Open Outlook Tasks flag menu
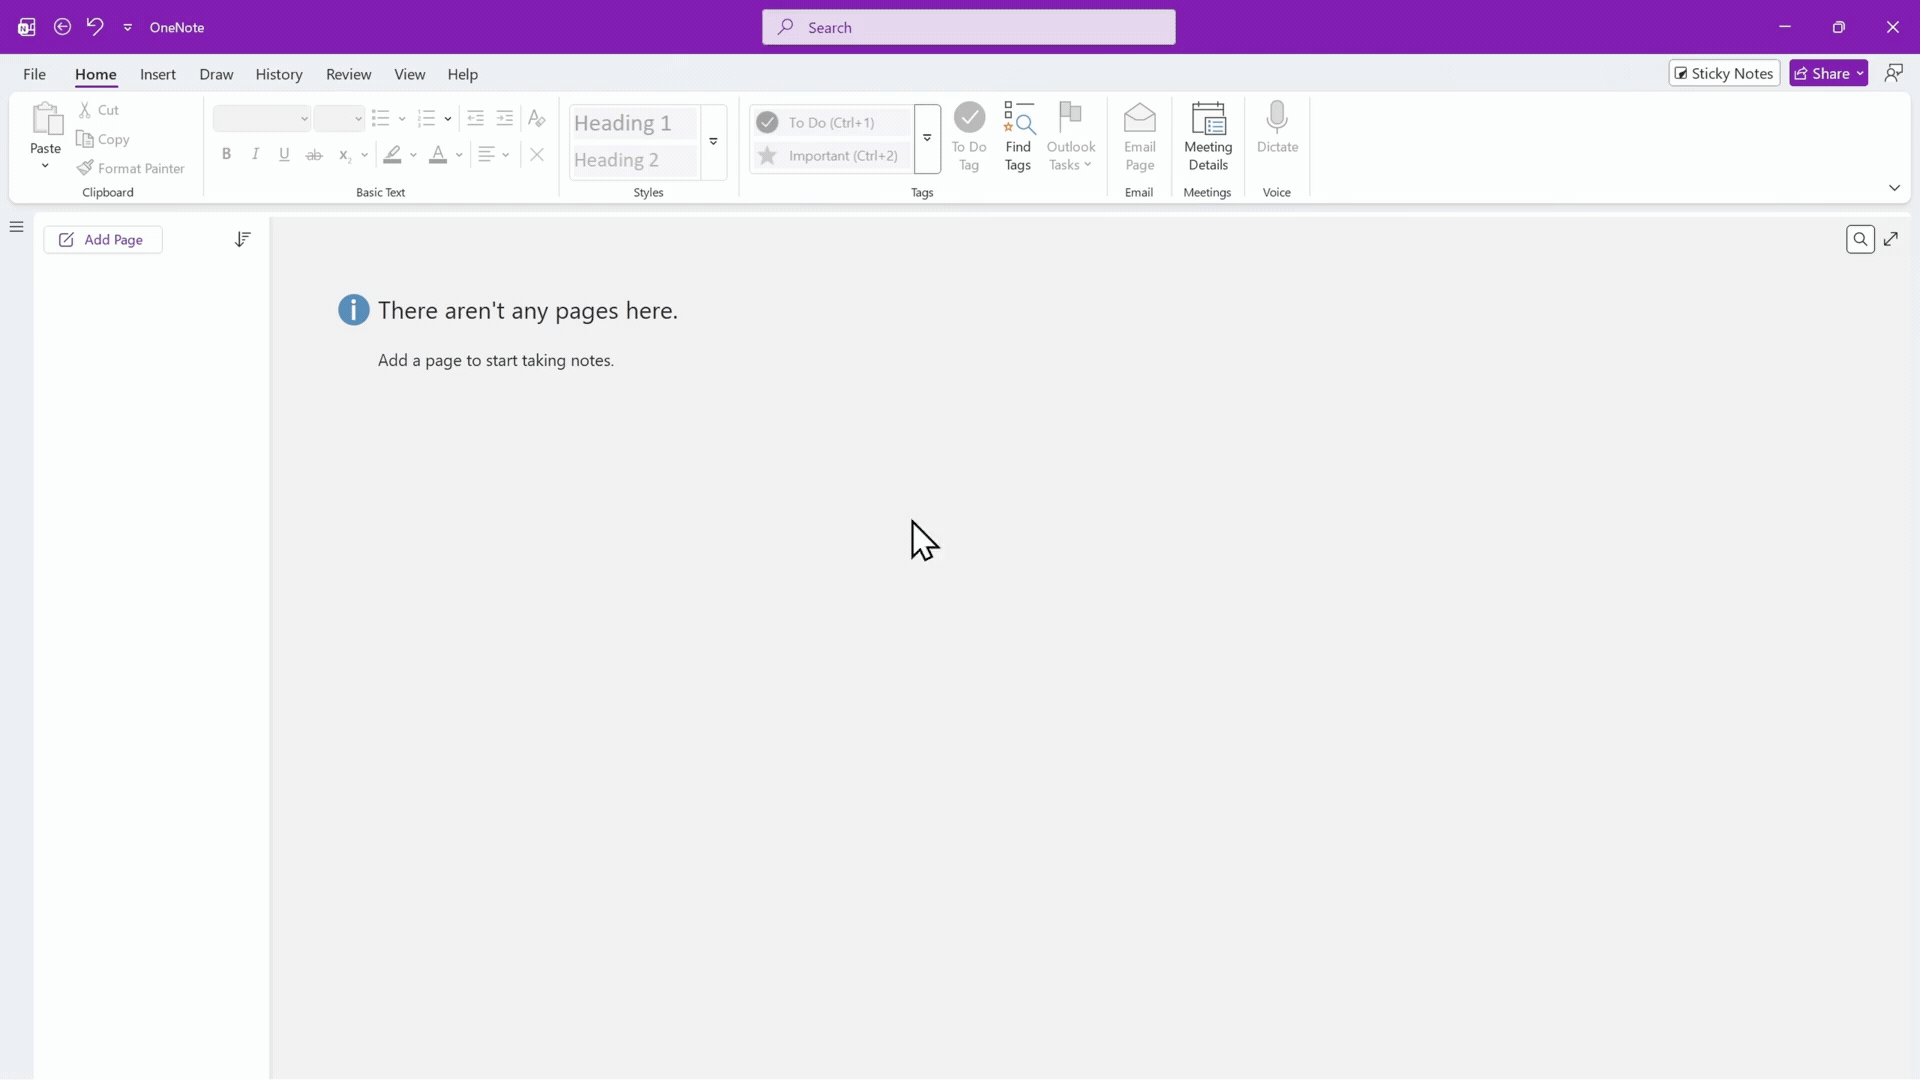The width and height of the screenshot is (1920, 1080). tap(1071, 137)
